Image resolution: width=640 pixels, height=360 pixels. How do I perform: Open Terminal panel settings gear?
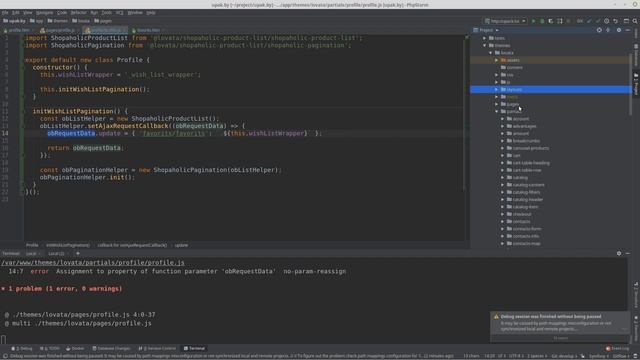coord(619,253)
